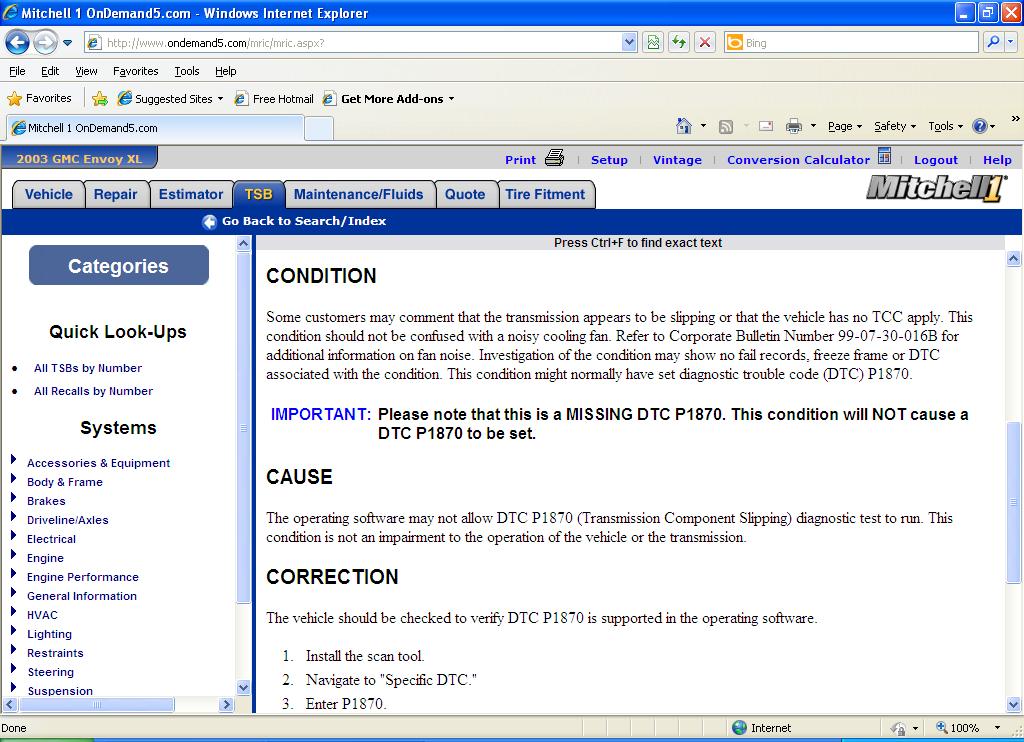Screen dimensions: 1024x742
Task: Open the Free Hotmail favorite link
Action: [x=274, y=99]
